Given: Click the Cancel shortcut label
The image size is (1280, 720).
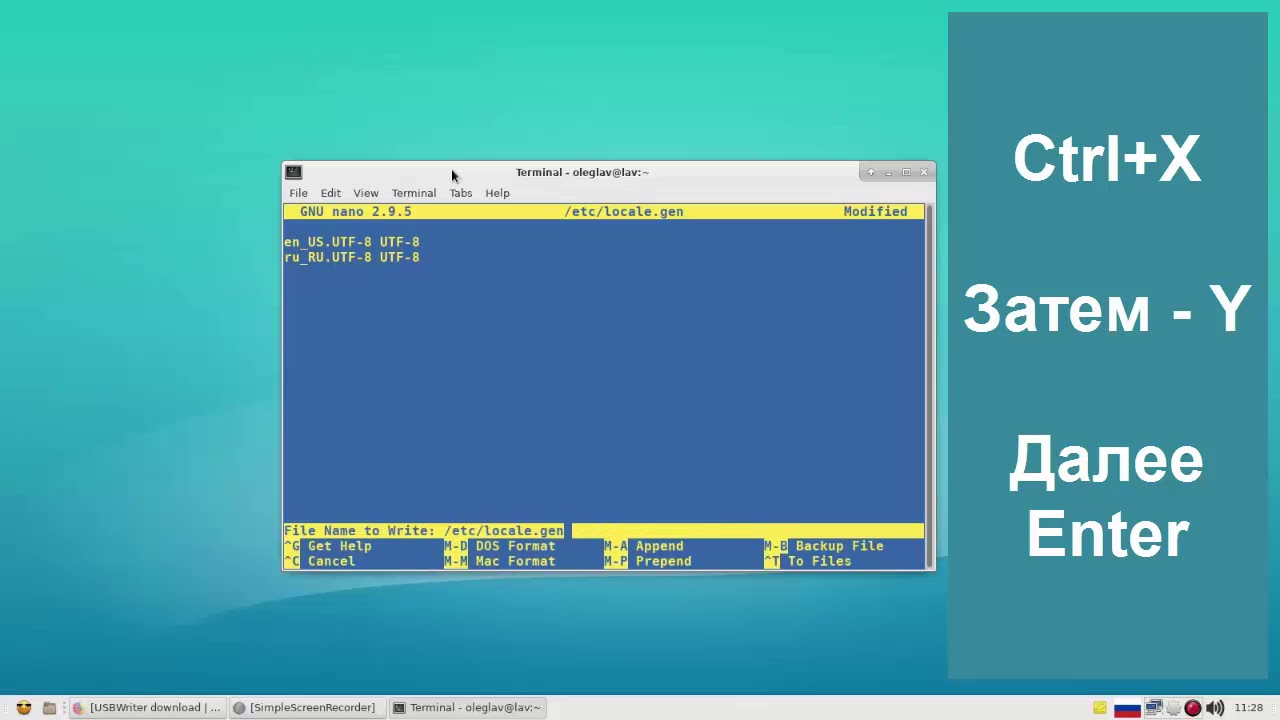Looking at the screenshot, I should click(332, 561).
